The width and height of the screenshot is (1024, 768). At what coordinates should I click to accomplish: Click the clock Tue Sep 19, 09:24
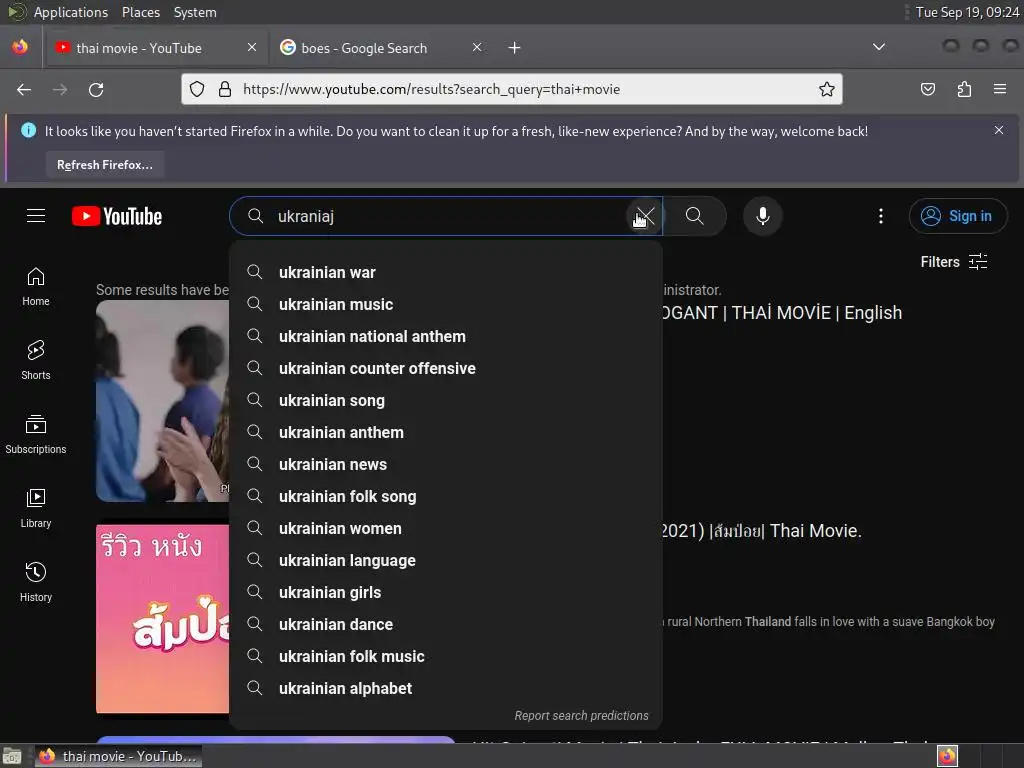[x=967, y=12]
